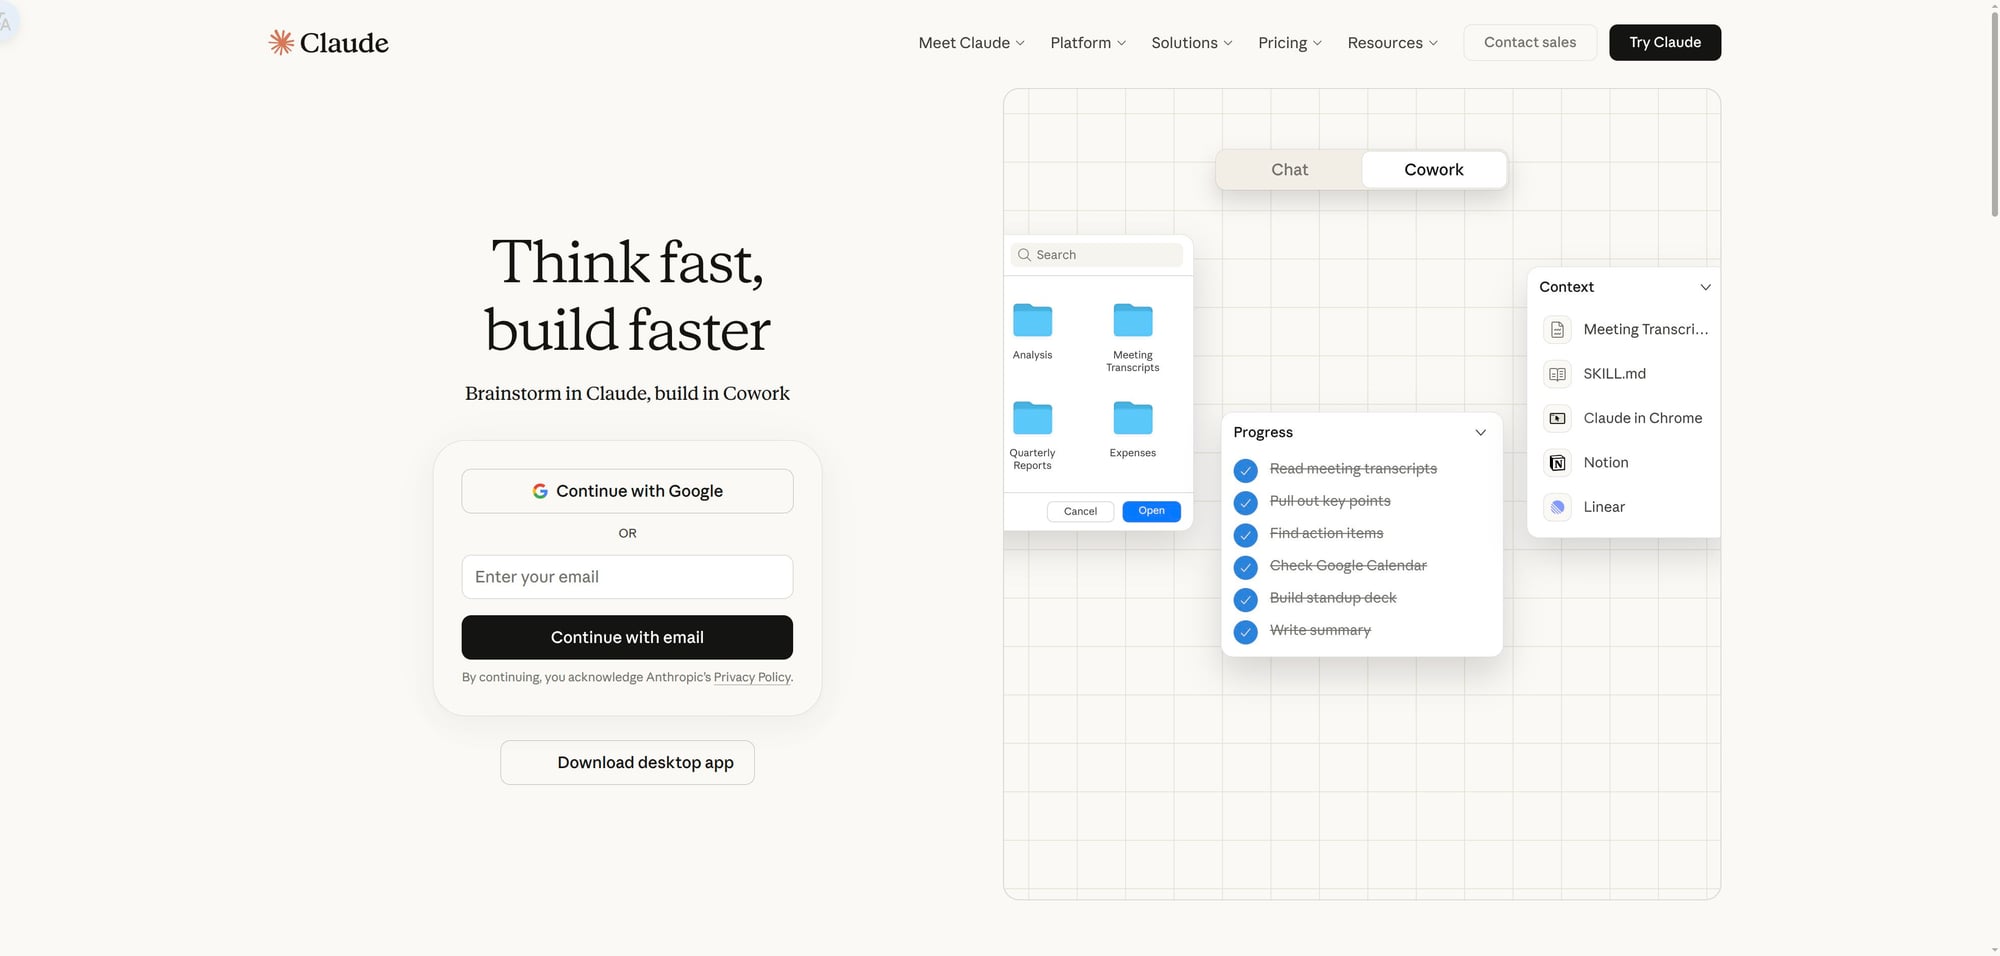Click the Notion icon in Context panel
The image size is (2000, 956).
point(1557,463)
